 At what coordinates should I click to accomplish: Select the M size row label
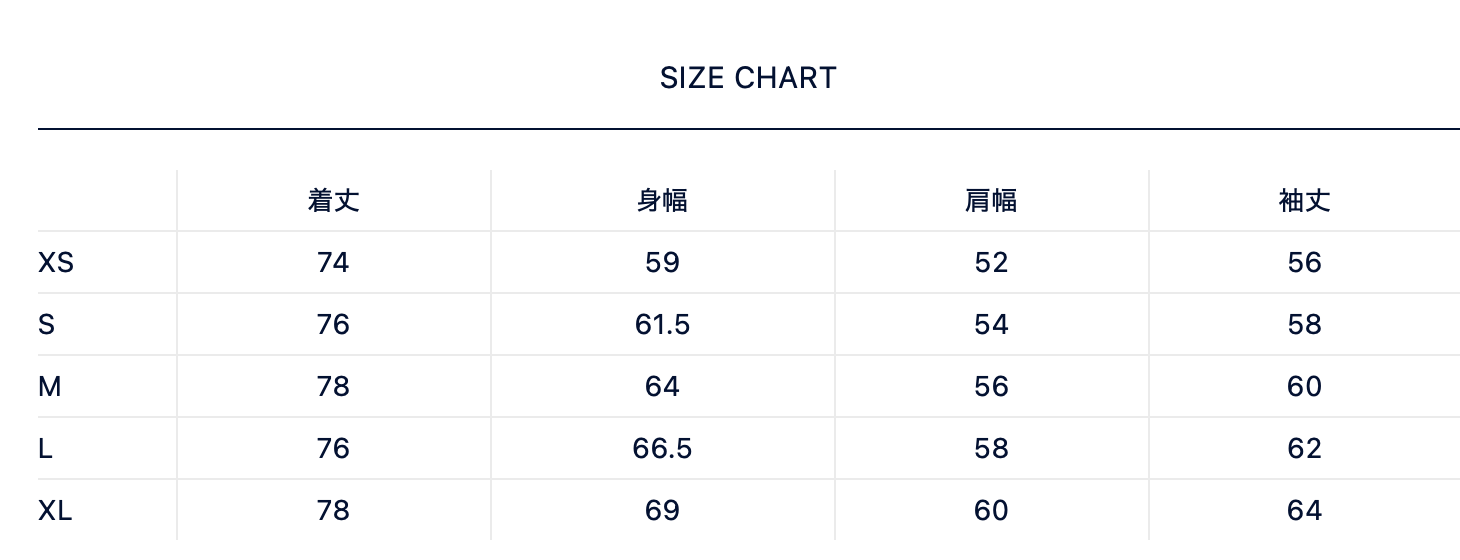tap(49, 387)
